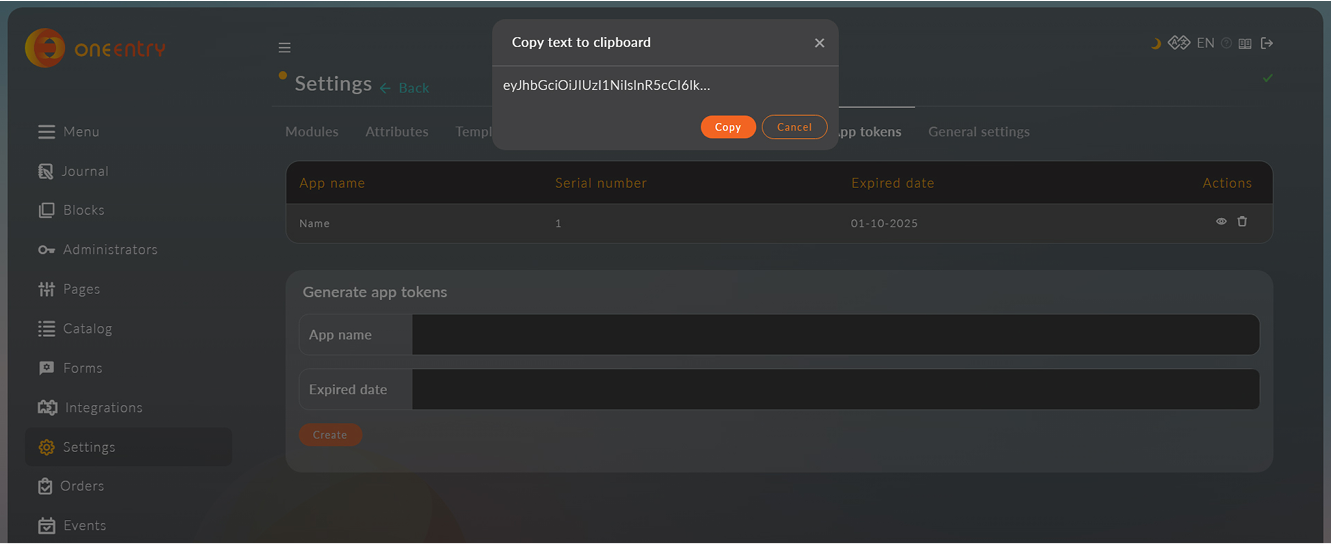The image size is (1331, 544).
Task: Click the help question mark icon
Action: tap(1226, 43)
